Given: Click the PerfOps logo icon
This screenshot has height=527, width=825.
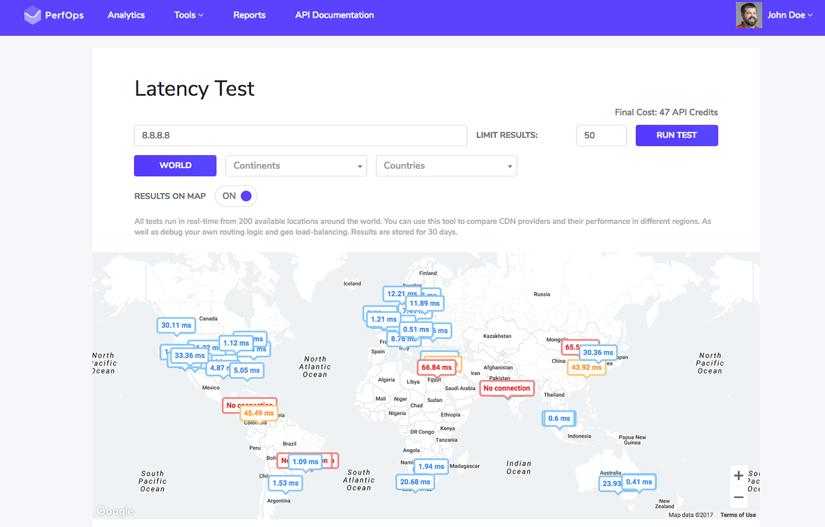Looking at the screenshot, I should pyautogui.click(x=32, y=15).
